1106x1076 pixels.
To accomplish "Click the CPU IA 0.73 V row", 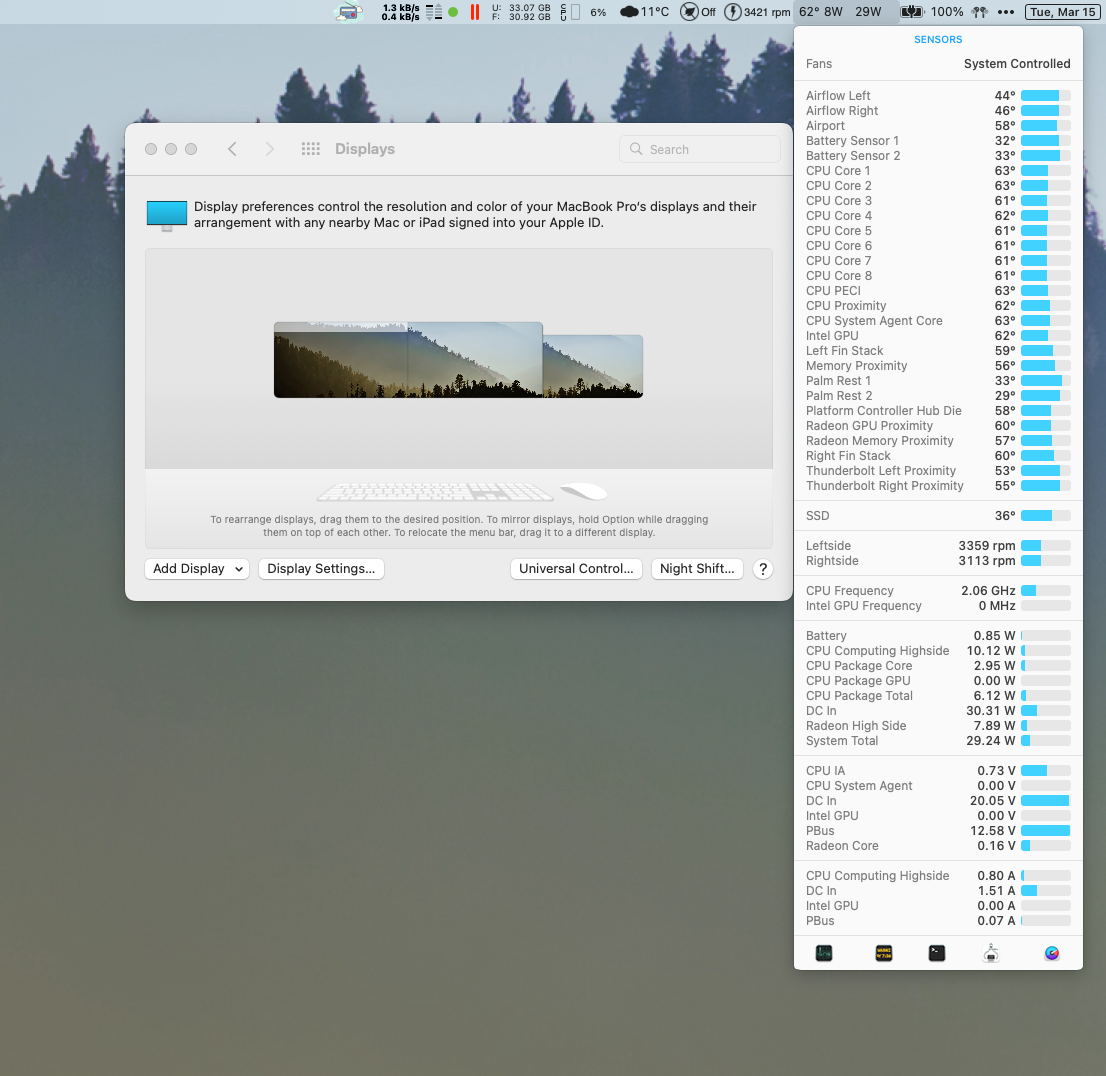I will point(938,771).
